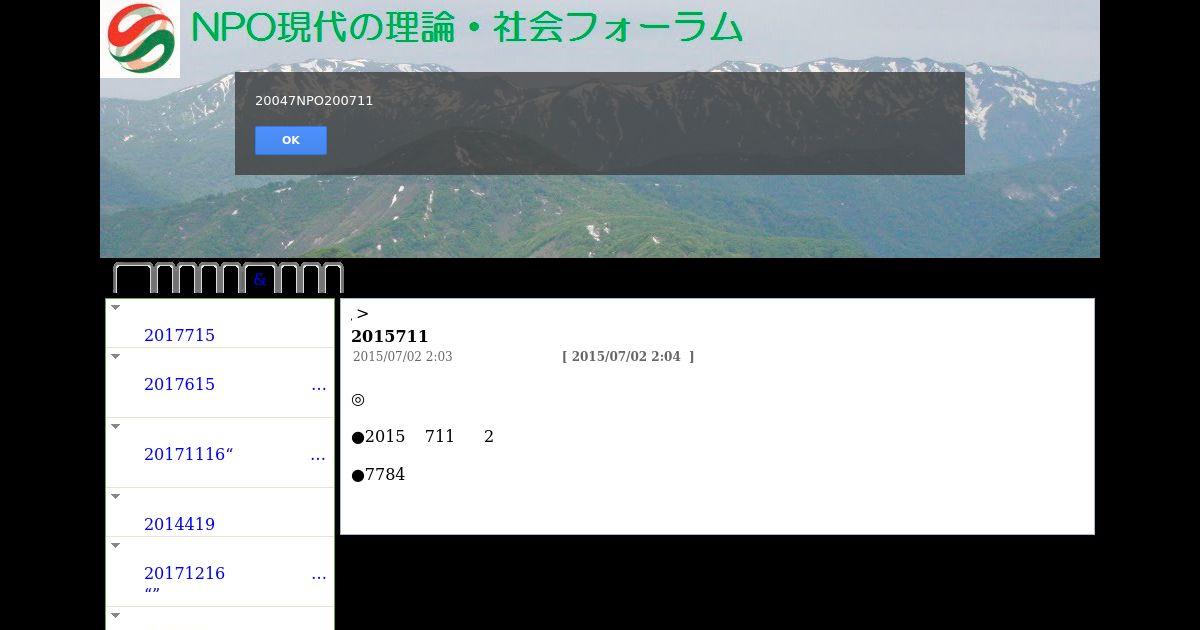
Task: Click the posted date 2015/07/02 2:03
Action: pos(402,356)
